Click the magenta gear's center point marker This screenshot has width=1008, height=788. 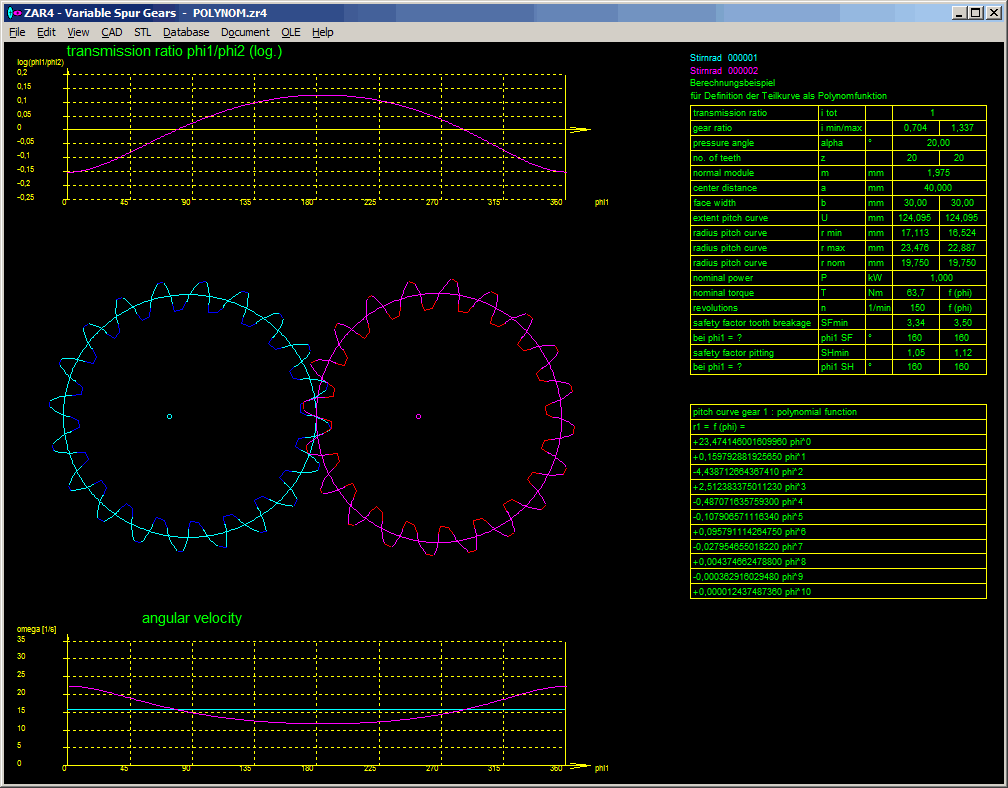tap(418, 416)
